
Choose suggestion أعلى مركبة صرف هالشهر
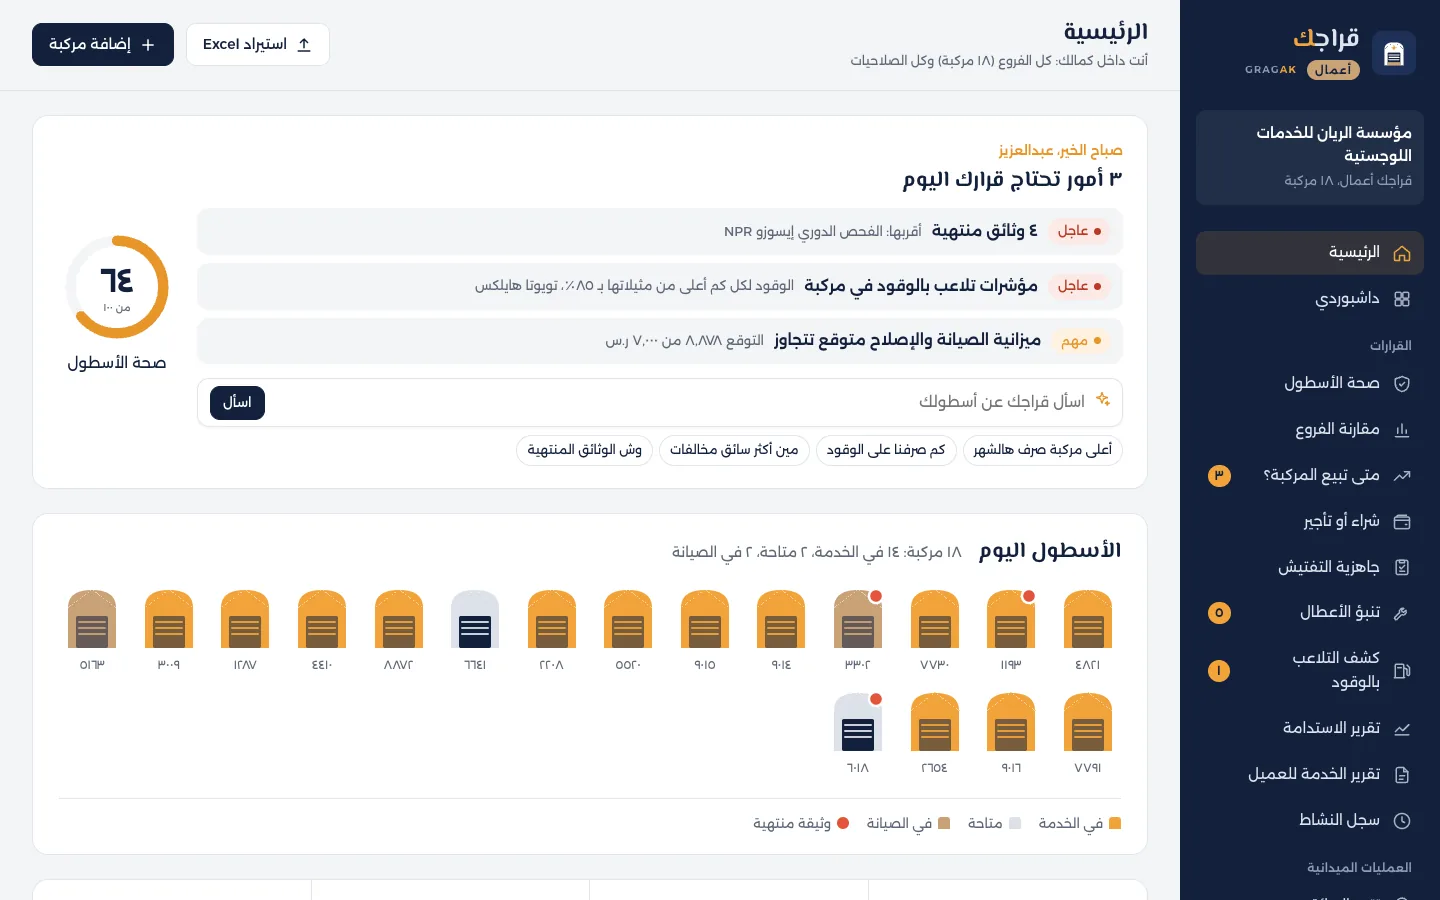pyautogui.click(x=1043, y=450)
